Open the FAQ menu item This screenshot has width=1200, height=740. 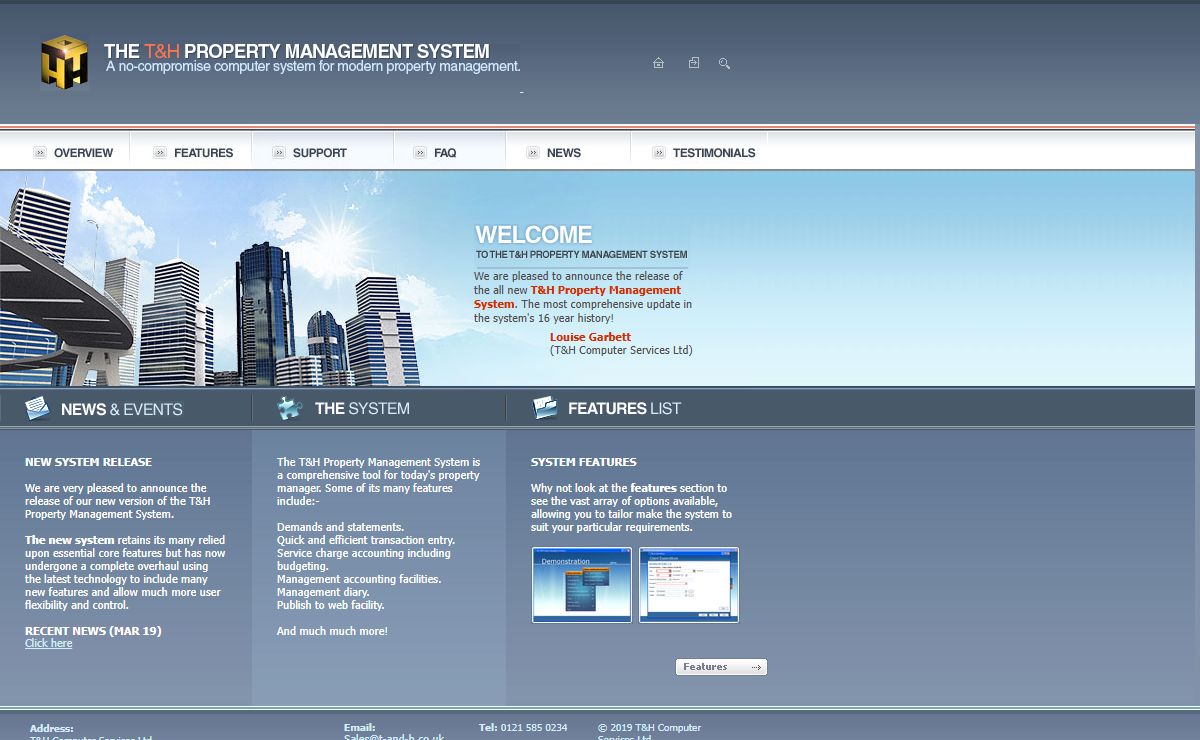445,153
